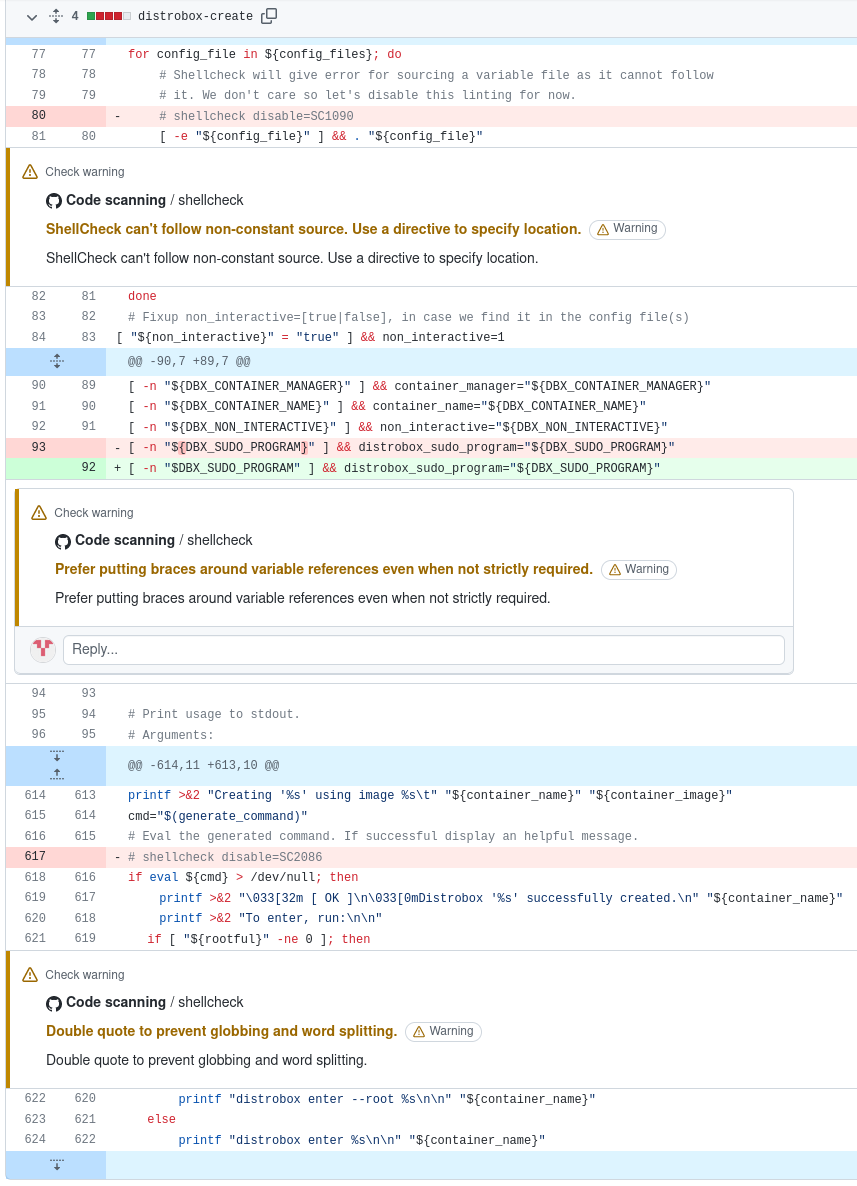This screenshot has width=857, height=1186.
Task: Click the 'if eval ${cmd} > /dev/null; then' line
Action: pyautogui.click(x=243, y=877)
